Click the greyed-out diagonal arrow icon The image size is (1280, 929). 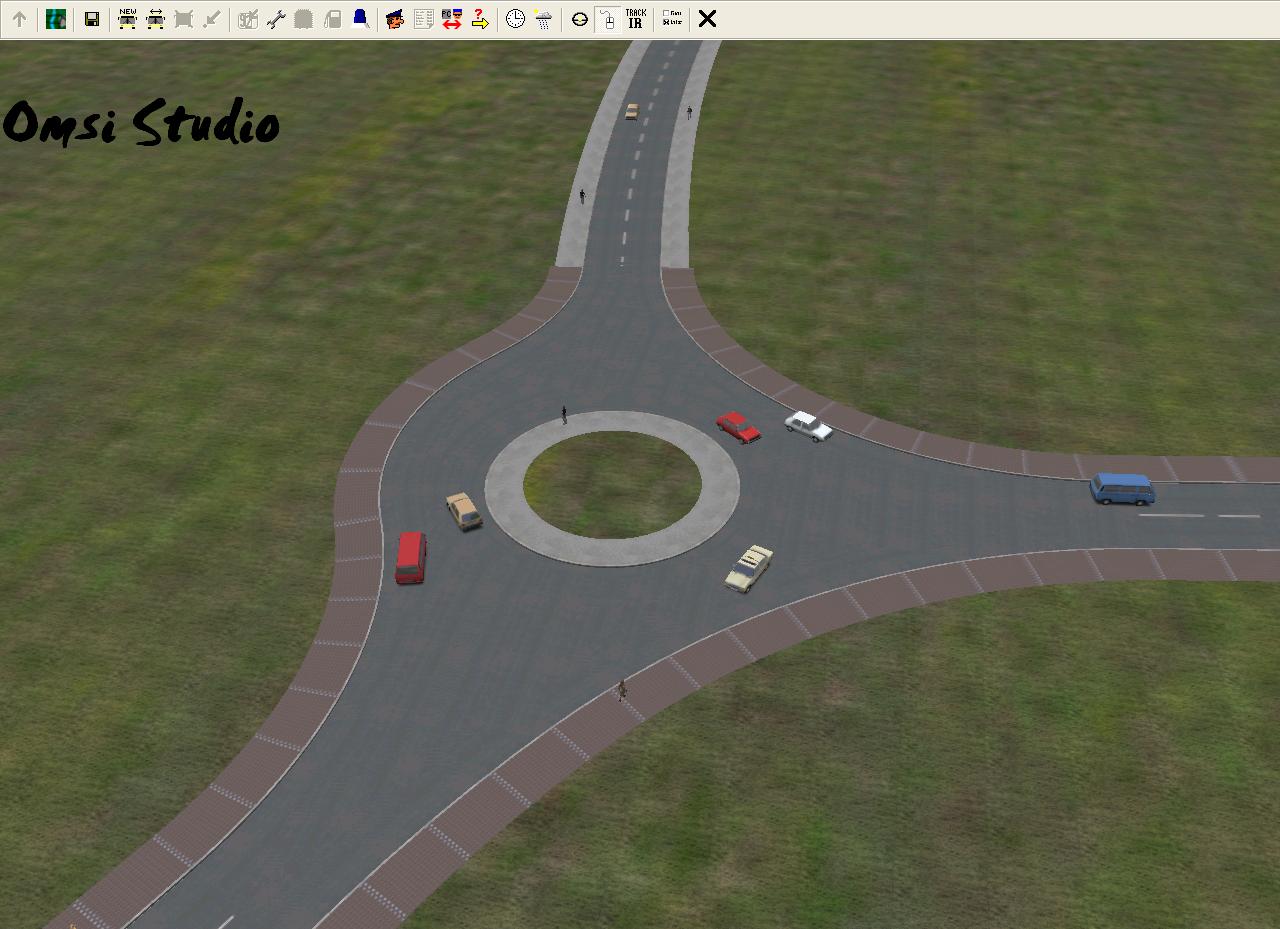[x=212, y=19]
